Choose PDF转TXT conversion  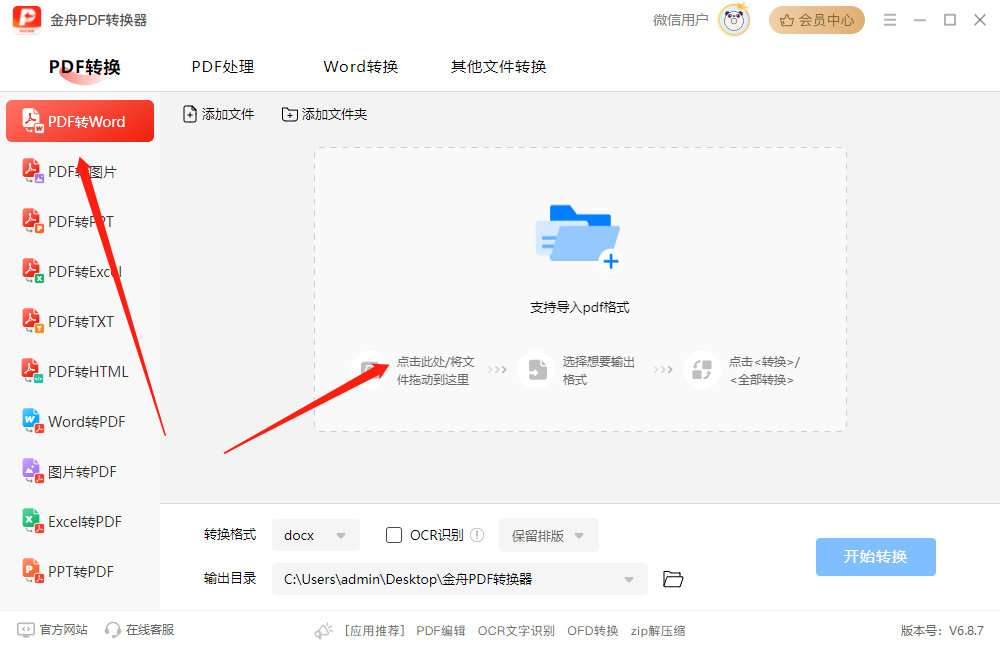(x=80, y=321)
